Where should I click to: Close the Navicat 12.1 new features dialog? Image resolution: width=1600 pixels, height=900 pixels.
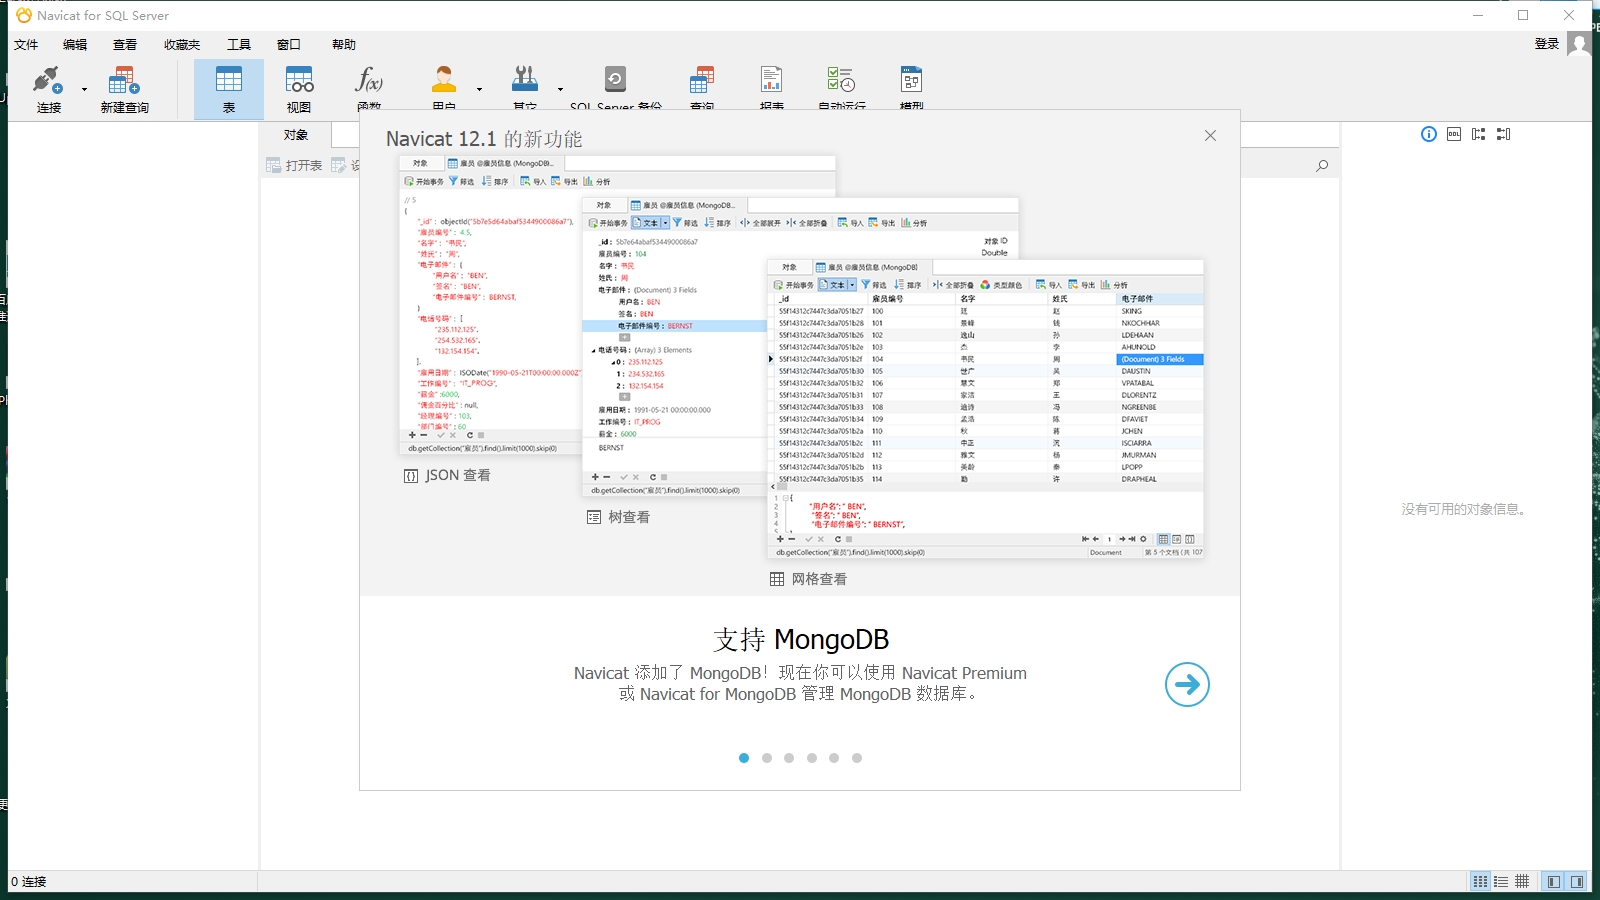[x=1210, y=135]
